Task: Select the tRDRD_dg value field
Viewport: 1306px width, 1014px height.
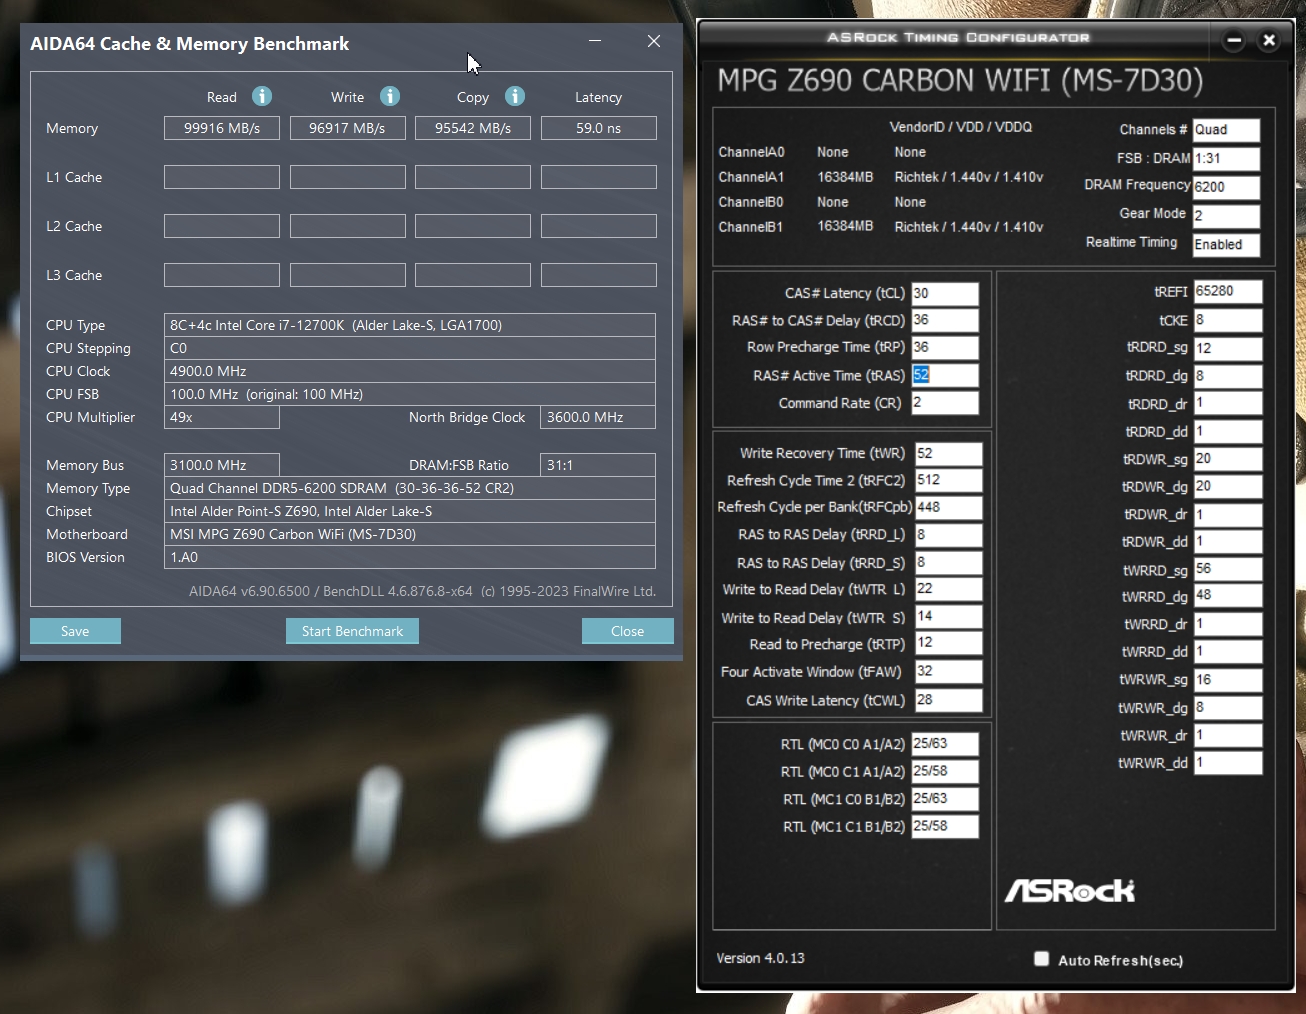Action: (x=1227, y=376)
